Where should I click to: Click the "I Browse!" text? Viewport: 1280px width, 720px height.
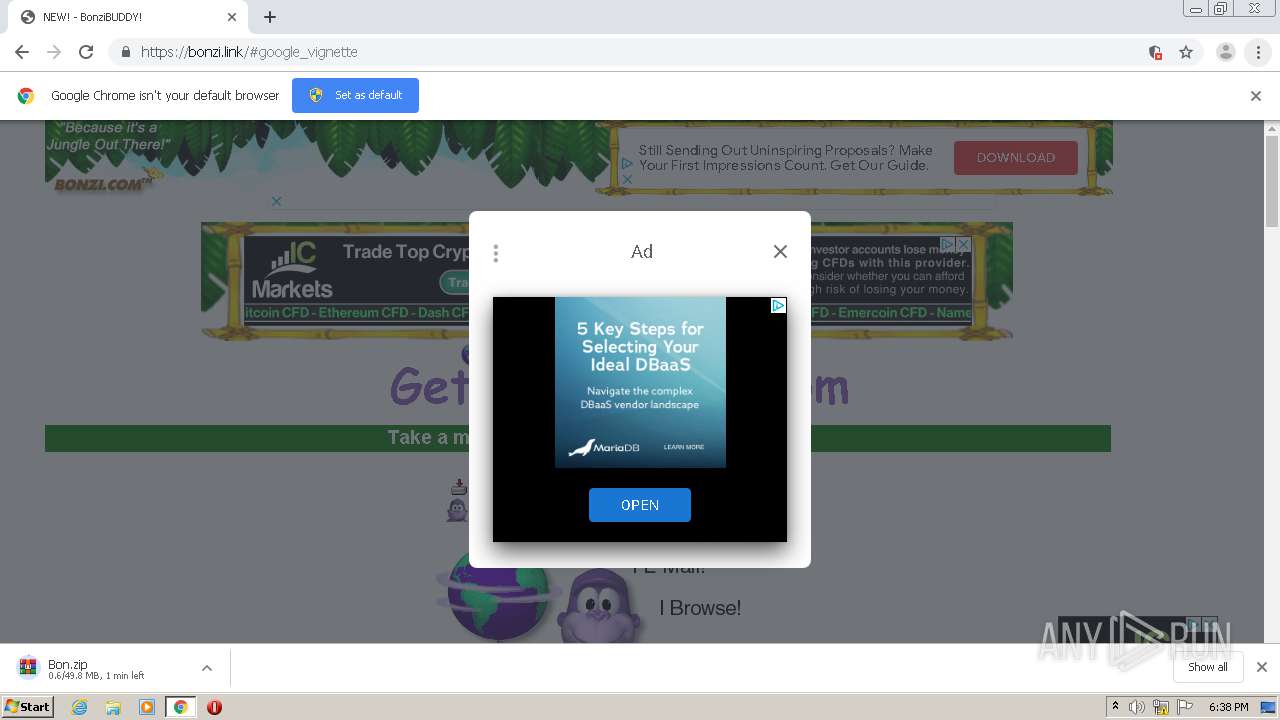(x=700, y=608)
